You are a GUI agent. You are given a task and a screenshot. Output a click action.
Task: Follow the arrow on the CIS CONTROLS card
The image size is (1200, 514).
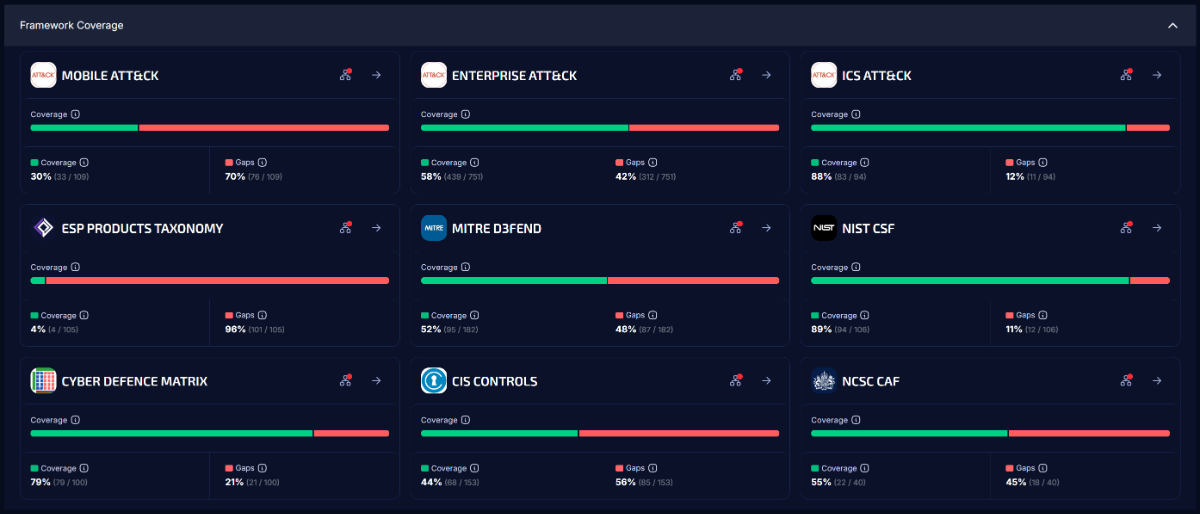766,381
